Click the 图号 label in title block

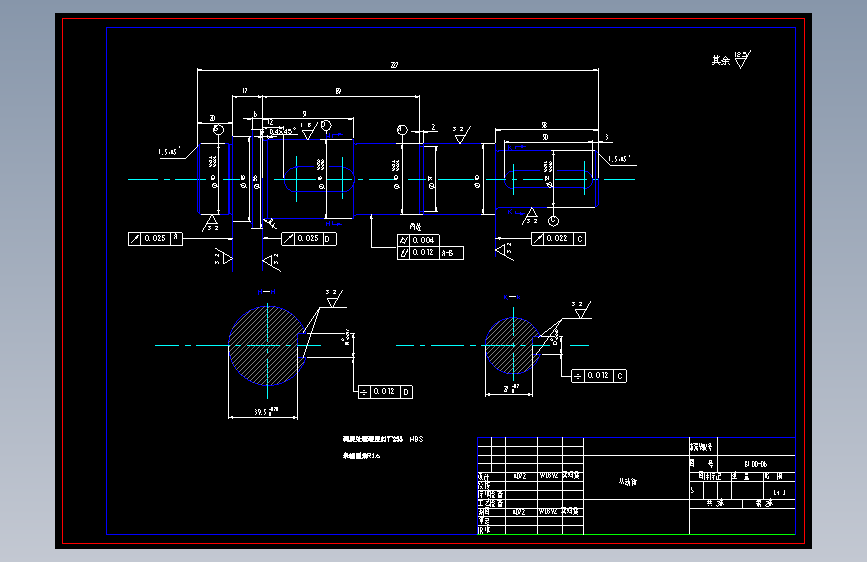pyautogui.click(x=702, y=464)
